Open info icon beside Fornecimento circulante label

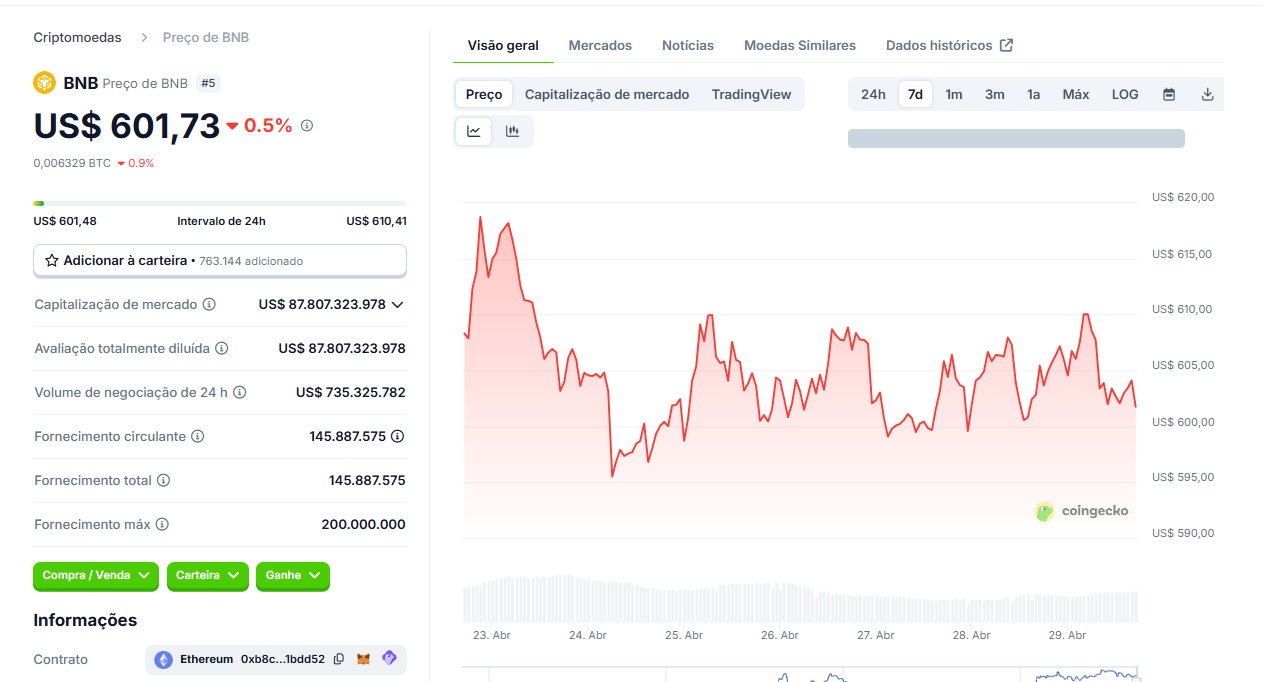[198, 436]
